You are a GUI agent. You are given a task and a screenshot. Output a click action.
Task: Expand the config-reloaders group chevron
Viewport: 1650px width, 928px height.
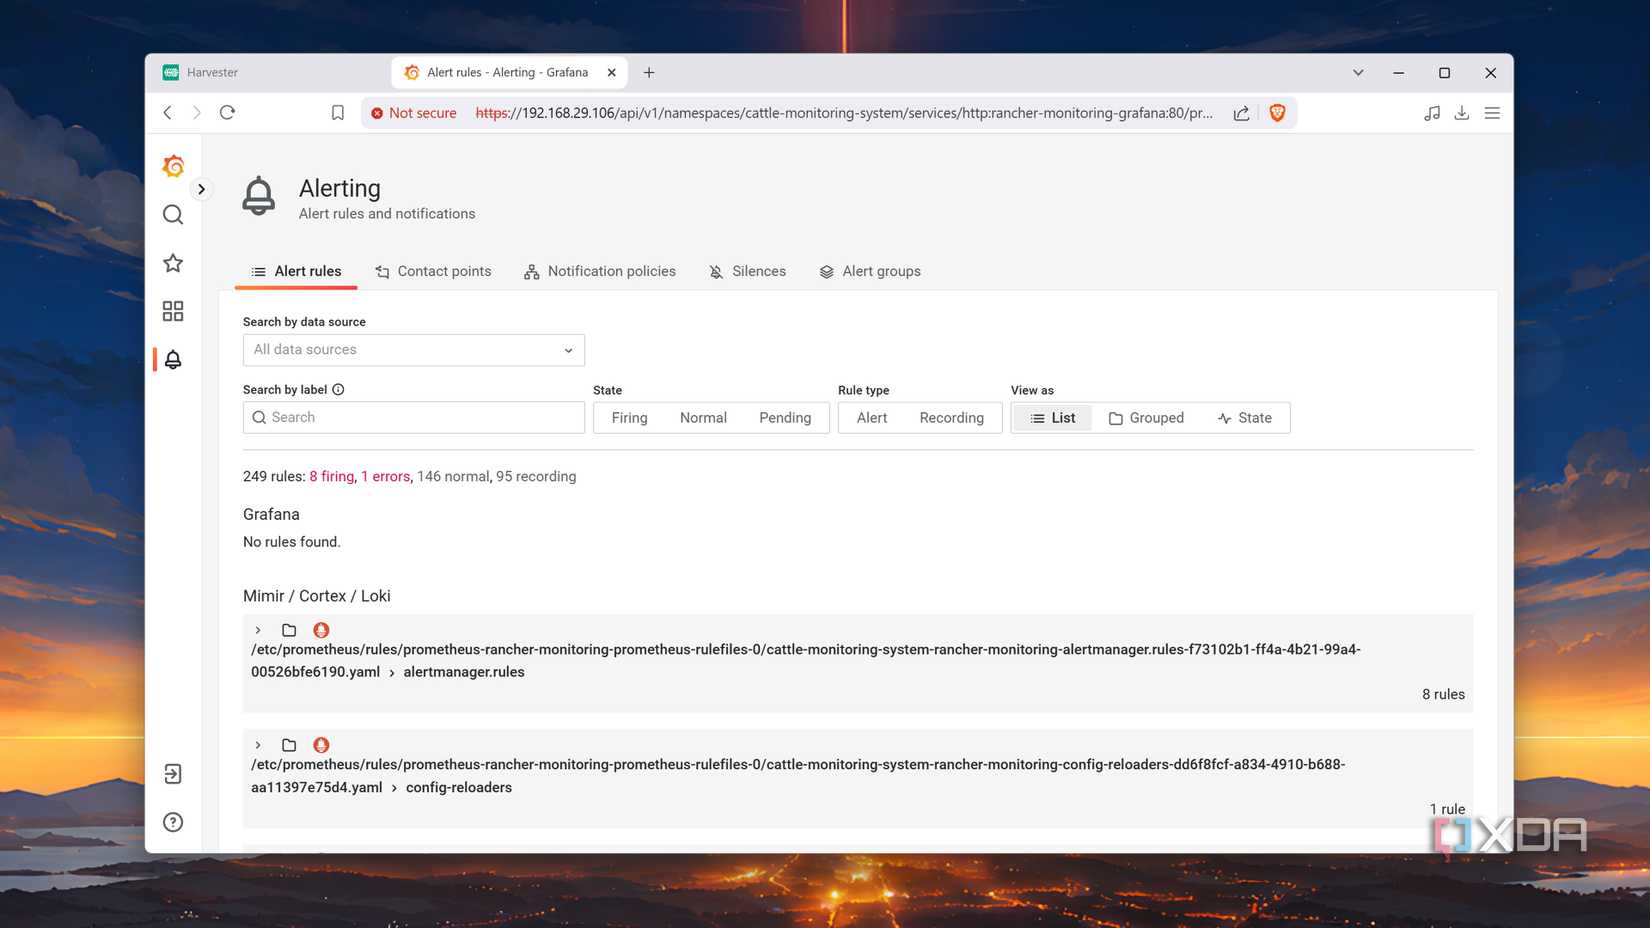coord(258,745)
